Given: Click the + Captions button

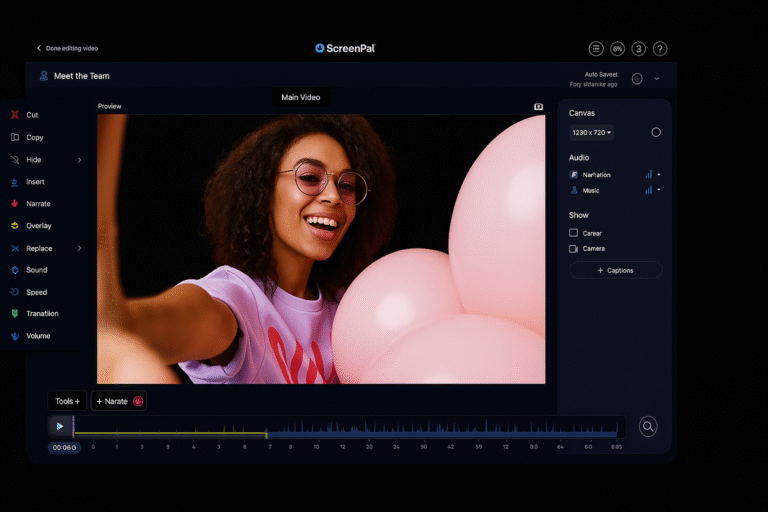Looking at the screenshot, I should tap(616, 270).
